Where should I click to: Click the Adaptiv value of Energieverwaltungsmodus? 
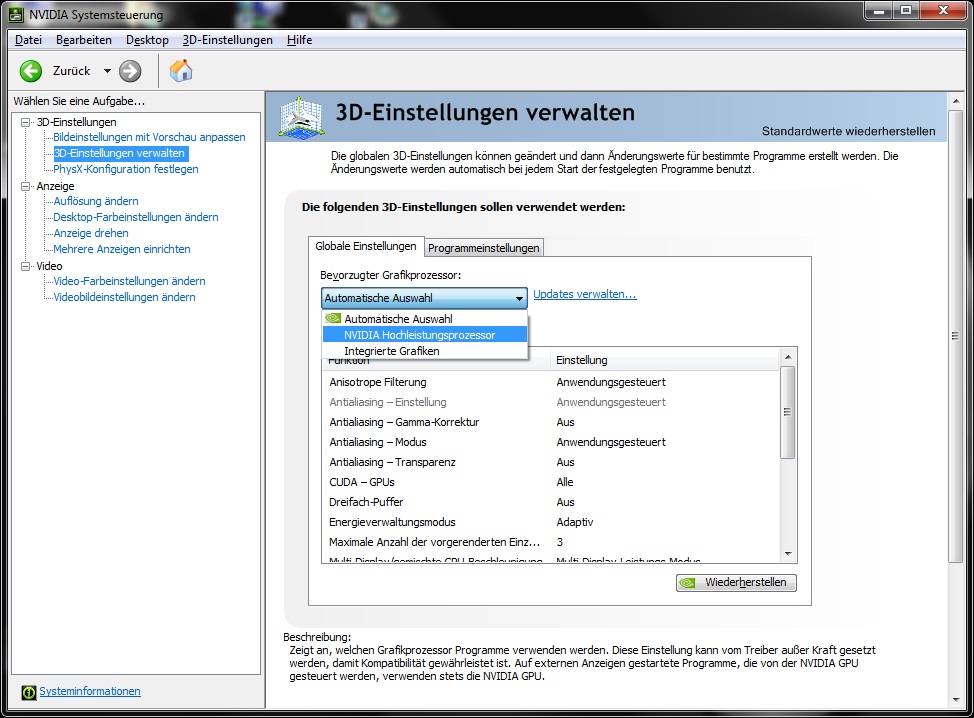click(x=575, y=522)
